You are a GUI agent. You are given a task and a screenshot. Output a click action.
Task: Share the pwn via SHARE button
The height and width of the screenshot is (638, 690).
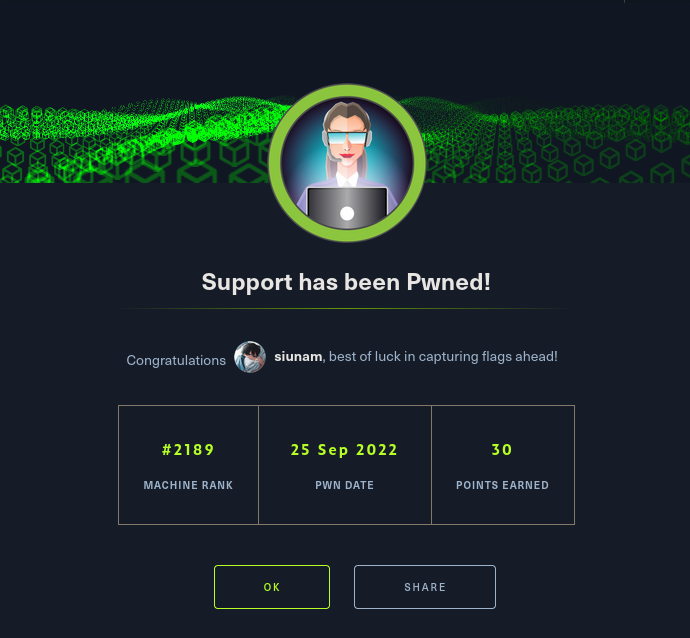425,587
